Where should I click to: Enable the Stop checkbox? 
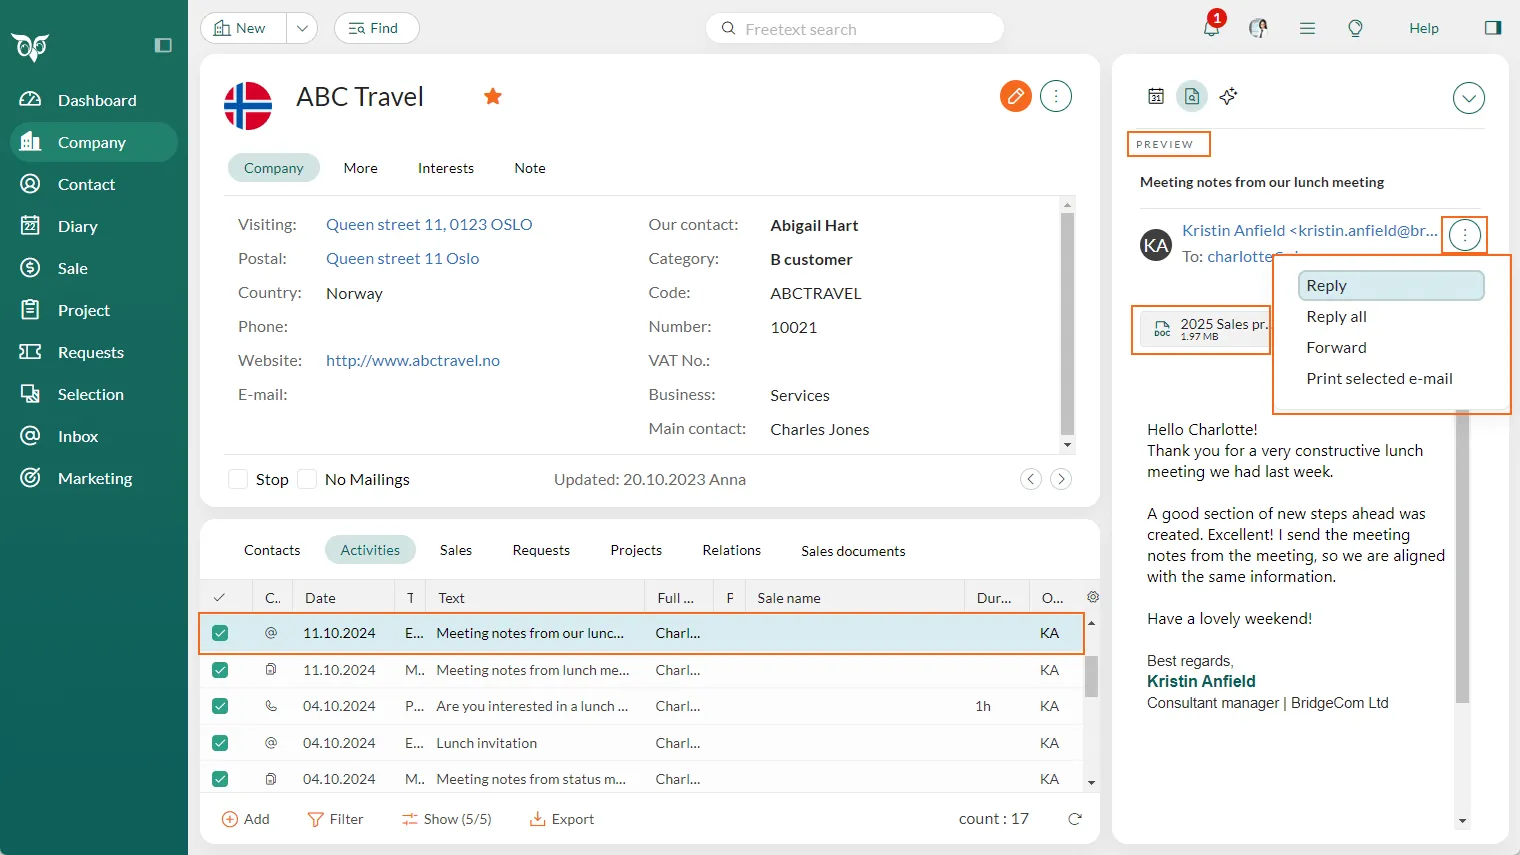pos(238,479)
